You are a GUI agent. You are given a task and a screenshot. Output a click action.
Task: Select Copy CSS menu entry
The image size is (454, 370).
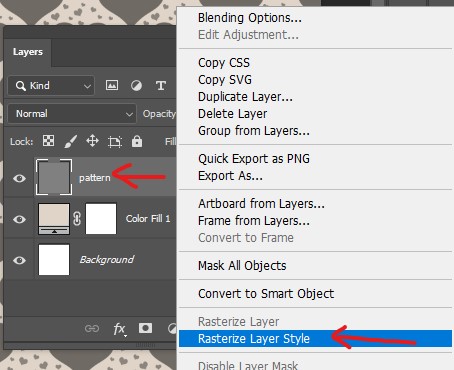(x=224, y=63)
